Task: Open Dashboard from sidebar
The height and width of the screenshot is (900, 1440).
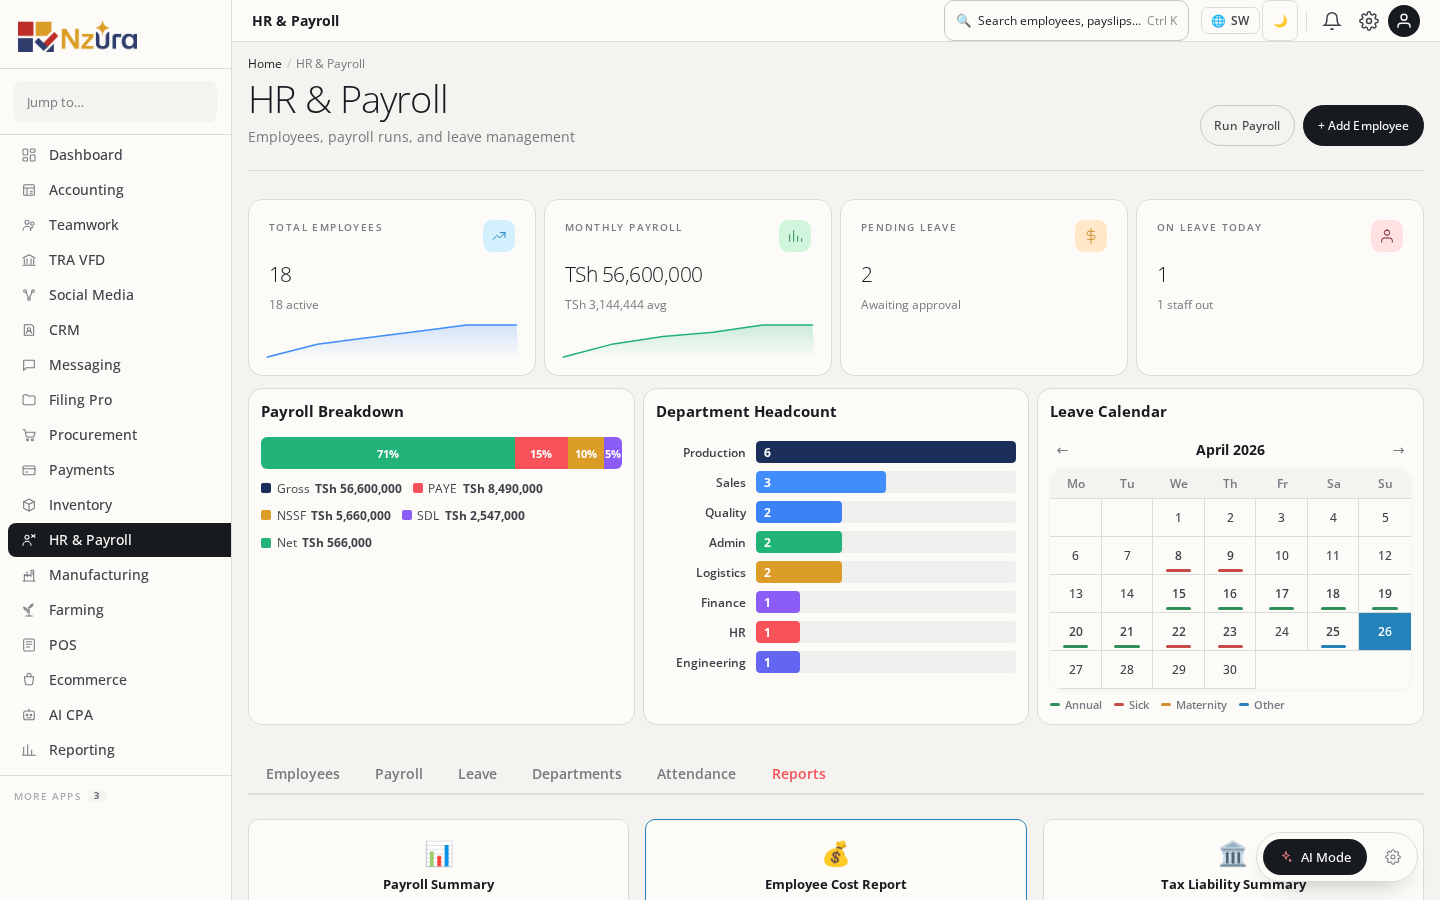Action: (x=119, y=155)
